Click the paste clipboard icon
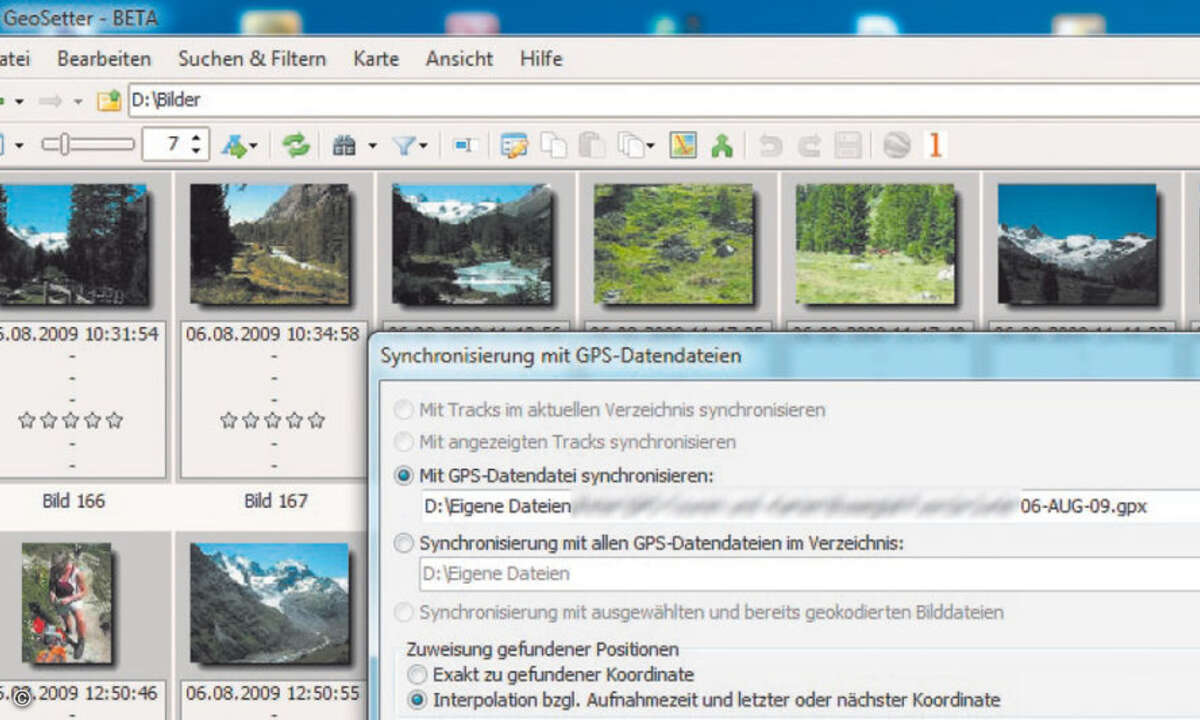 [x=592, y=146]
